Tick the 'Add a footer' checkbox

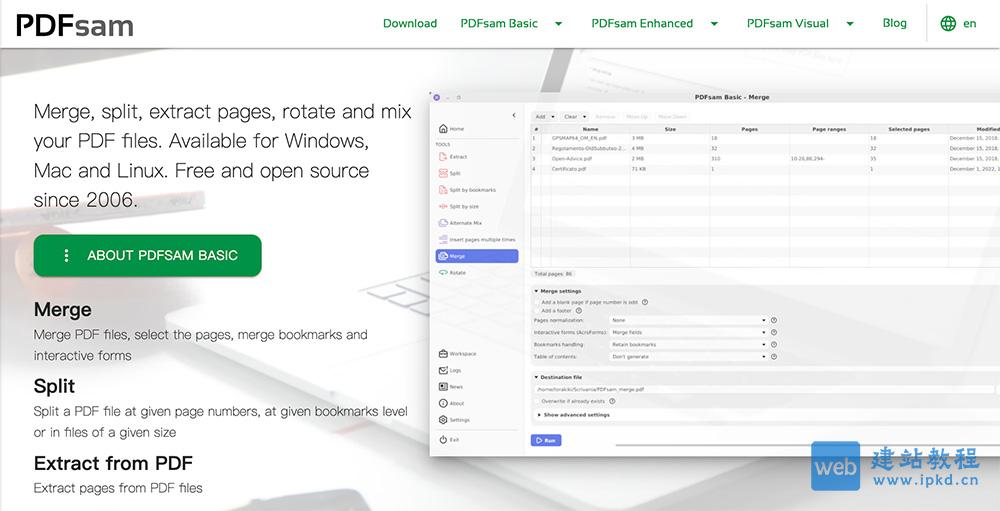coord(536,311)
